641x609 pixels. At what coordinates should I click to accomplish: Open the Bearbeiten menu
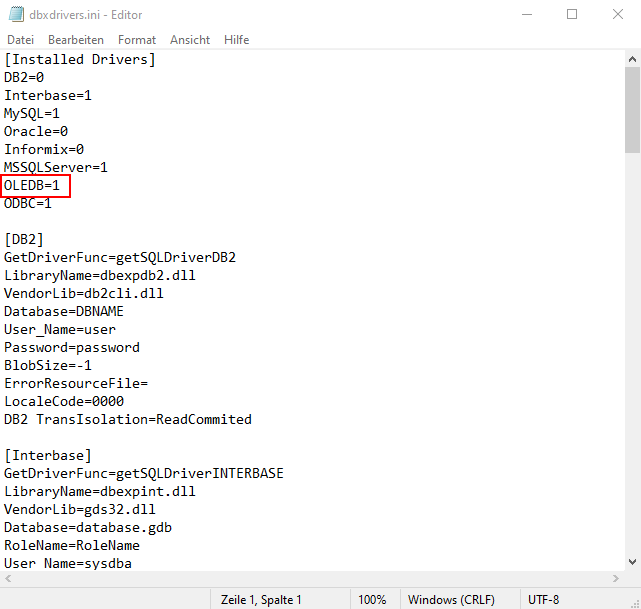[x=76, y=40]
